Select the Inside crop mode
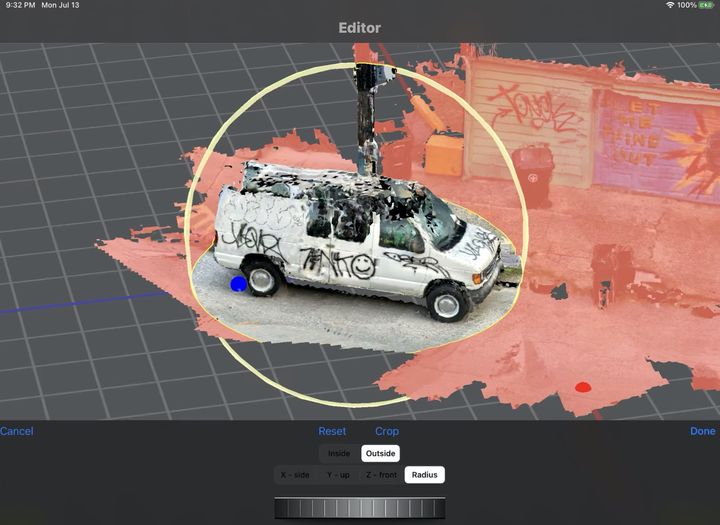Image resolution: width=720 pixels, height=525 pixels. coord(339,453)
